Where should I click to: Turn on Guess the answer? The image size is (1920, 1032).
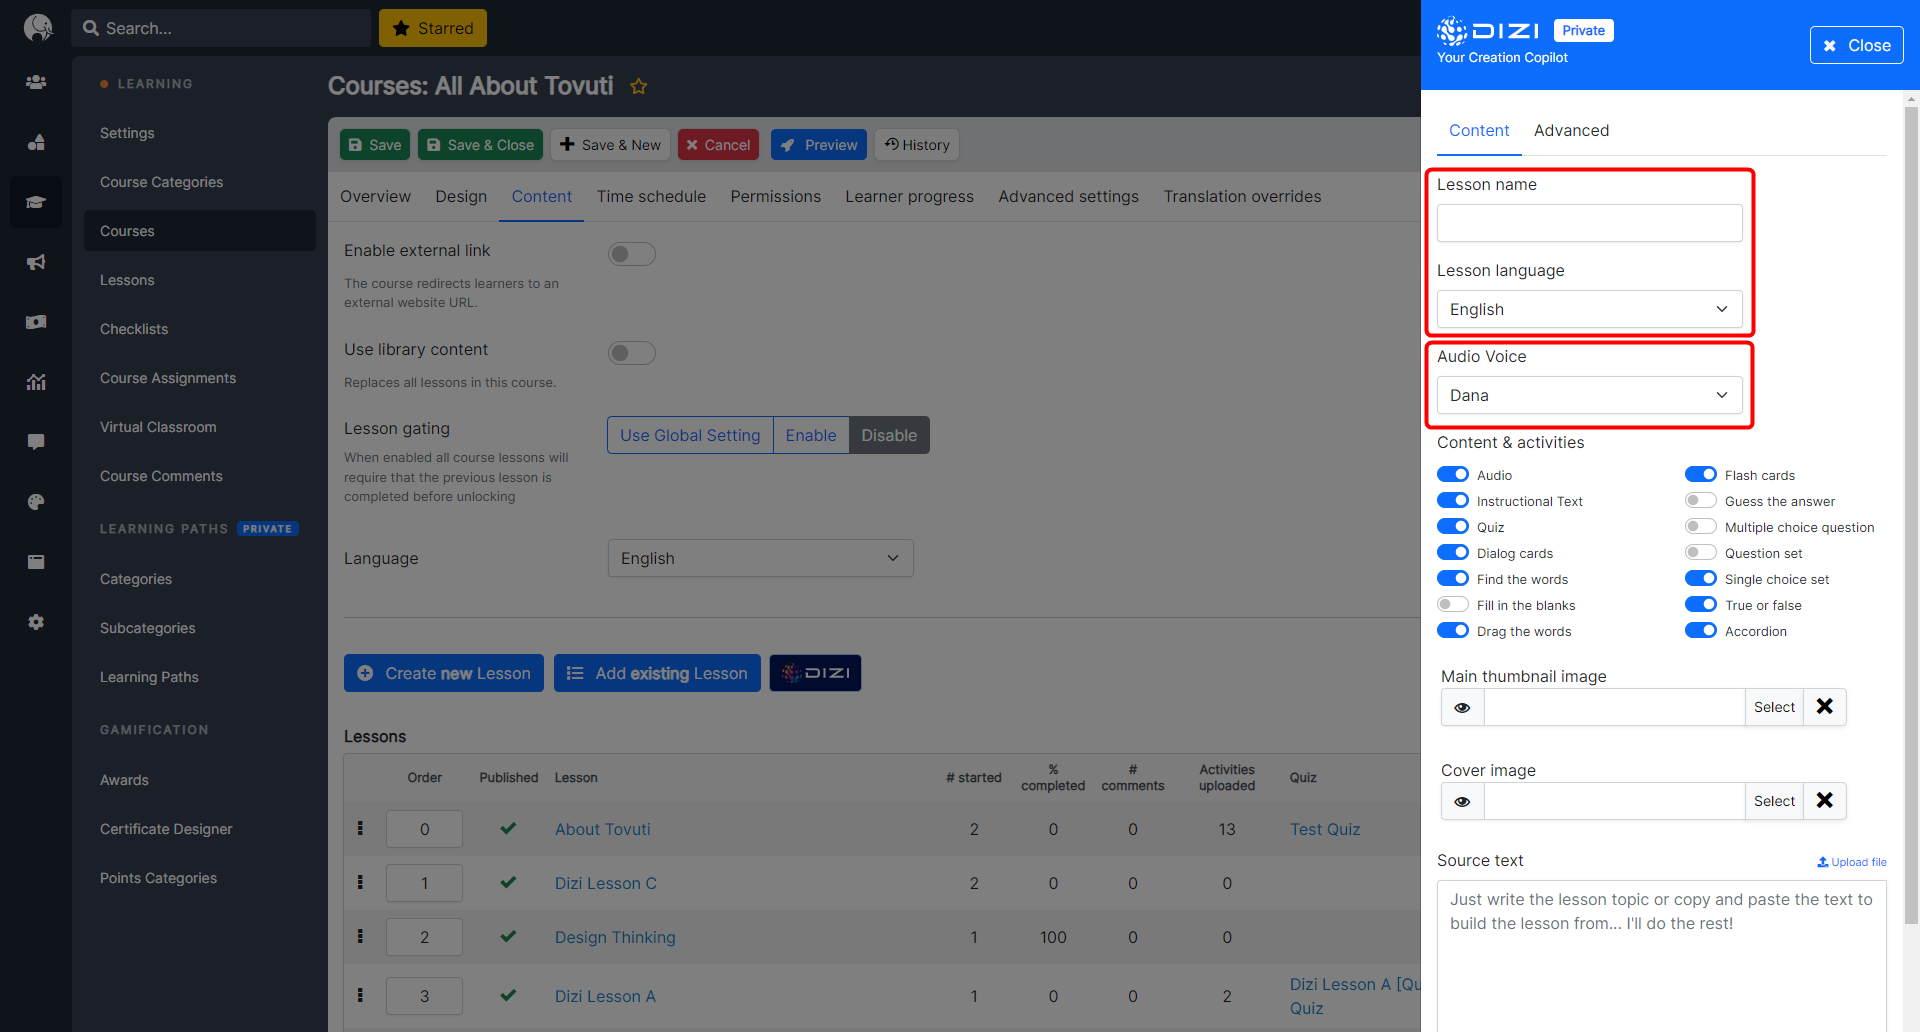(1701, 500)
